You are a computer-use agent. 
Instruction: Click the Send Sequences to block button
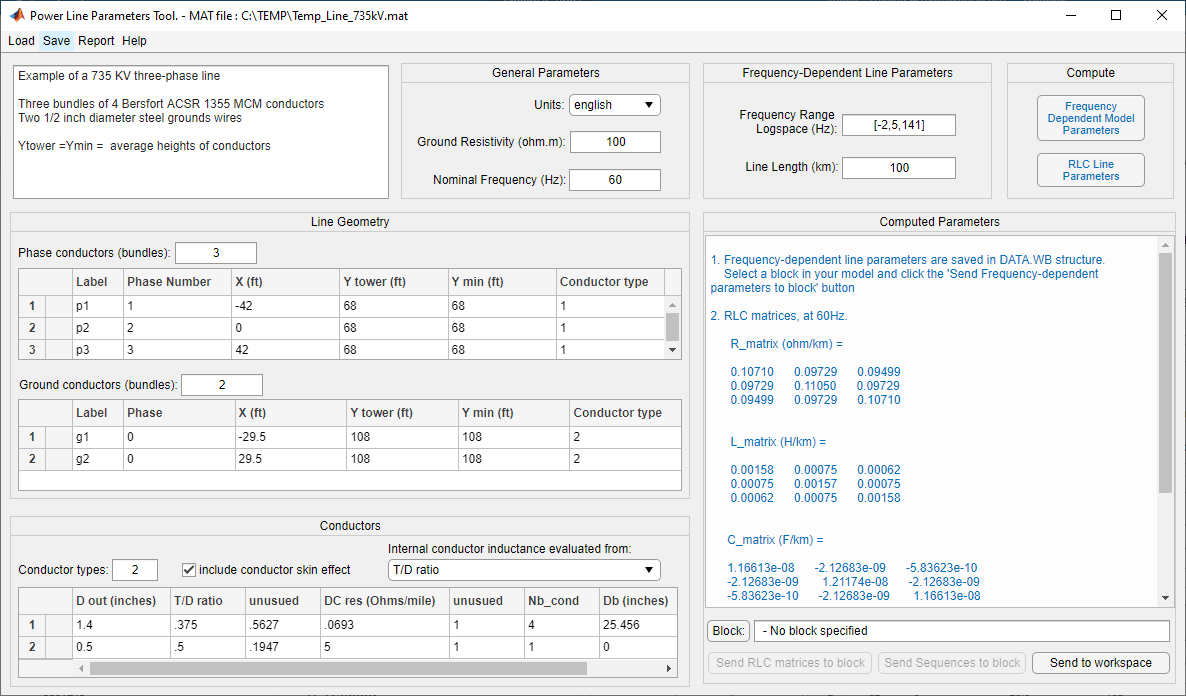tap(951, 662)
